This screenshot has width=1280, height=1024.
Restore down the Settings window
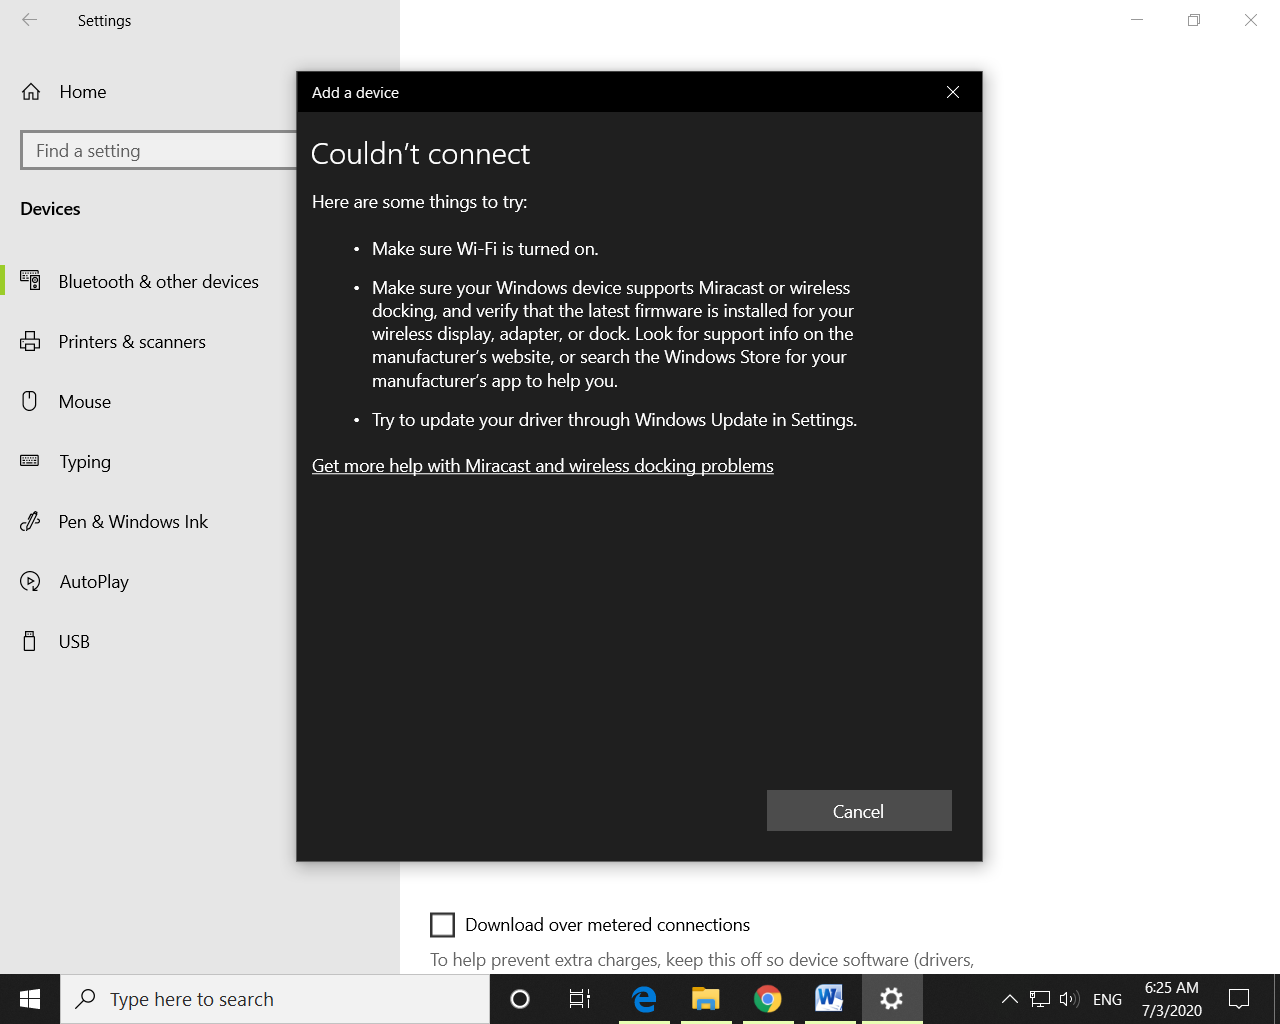1194,20
